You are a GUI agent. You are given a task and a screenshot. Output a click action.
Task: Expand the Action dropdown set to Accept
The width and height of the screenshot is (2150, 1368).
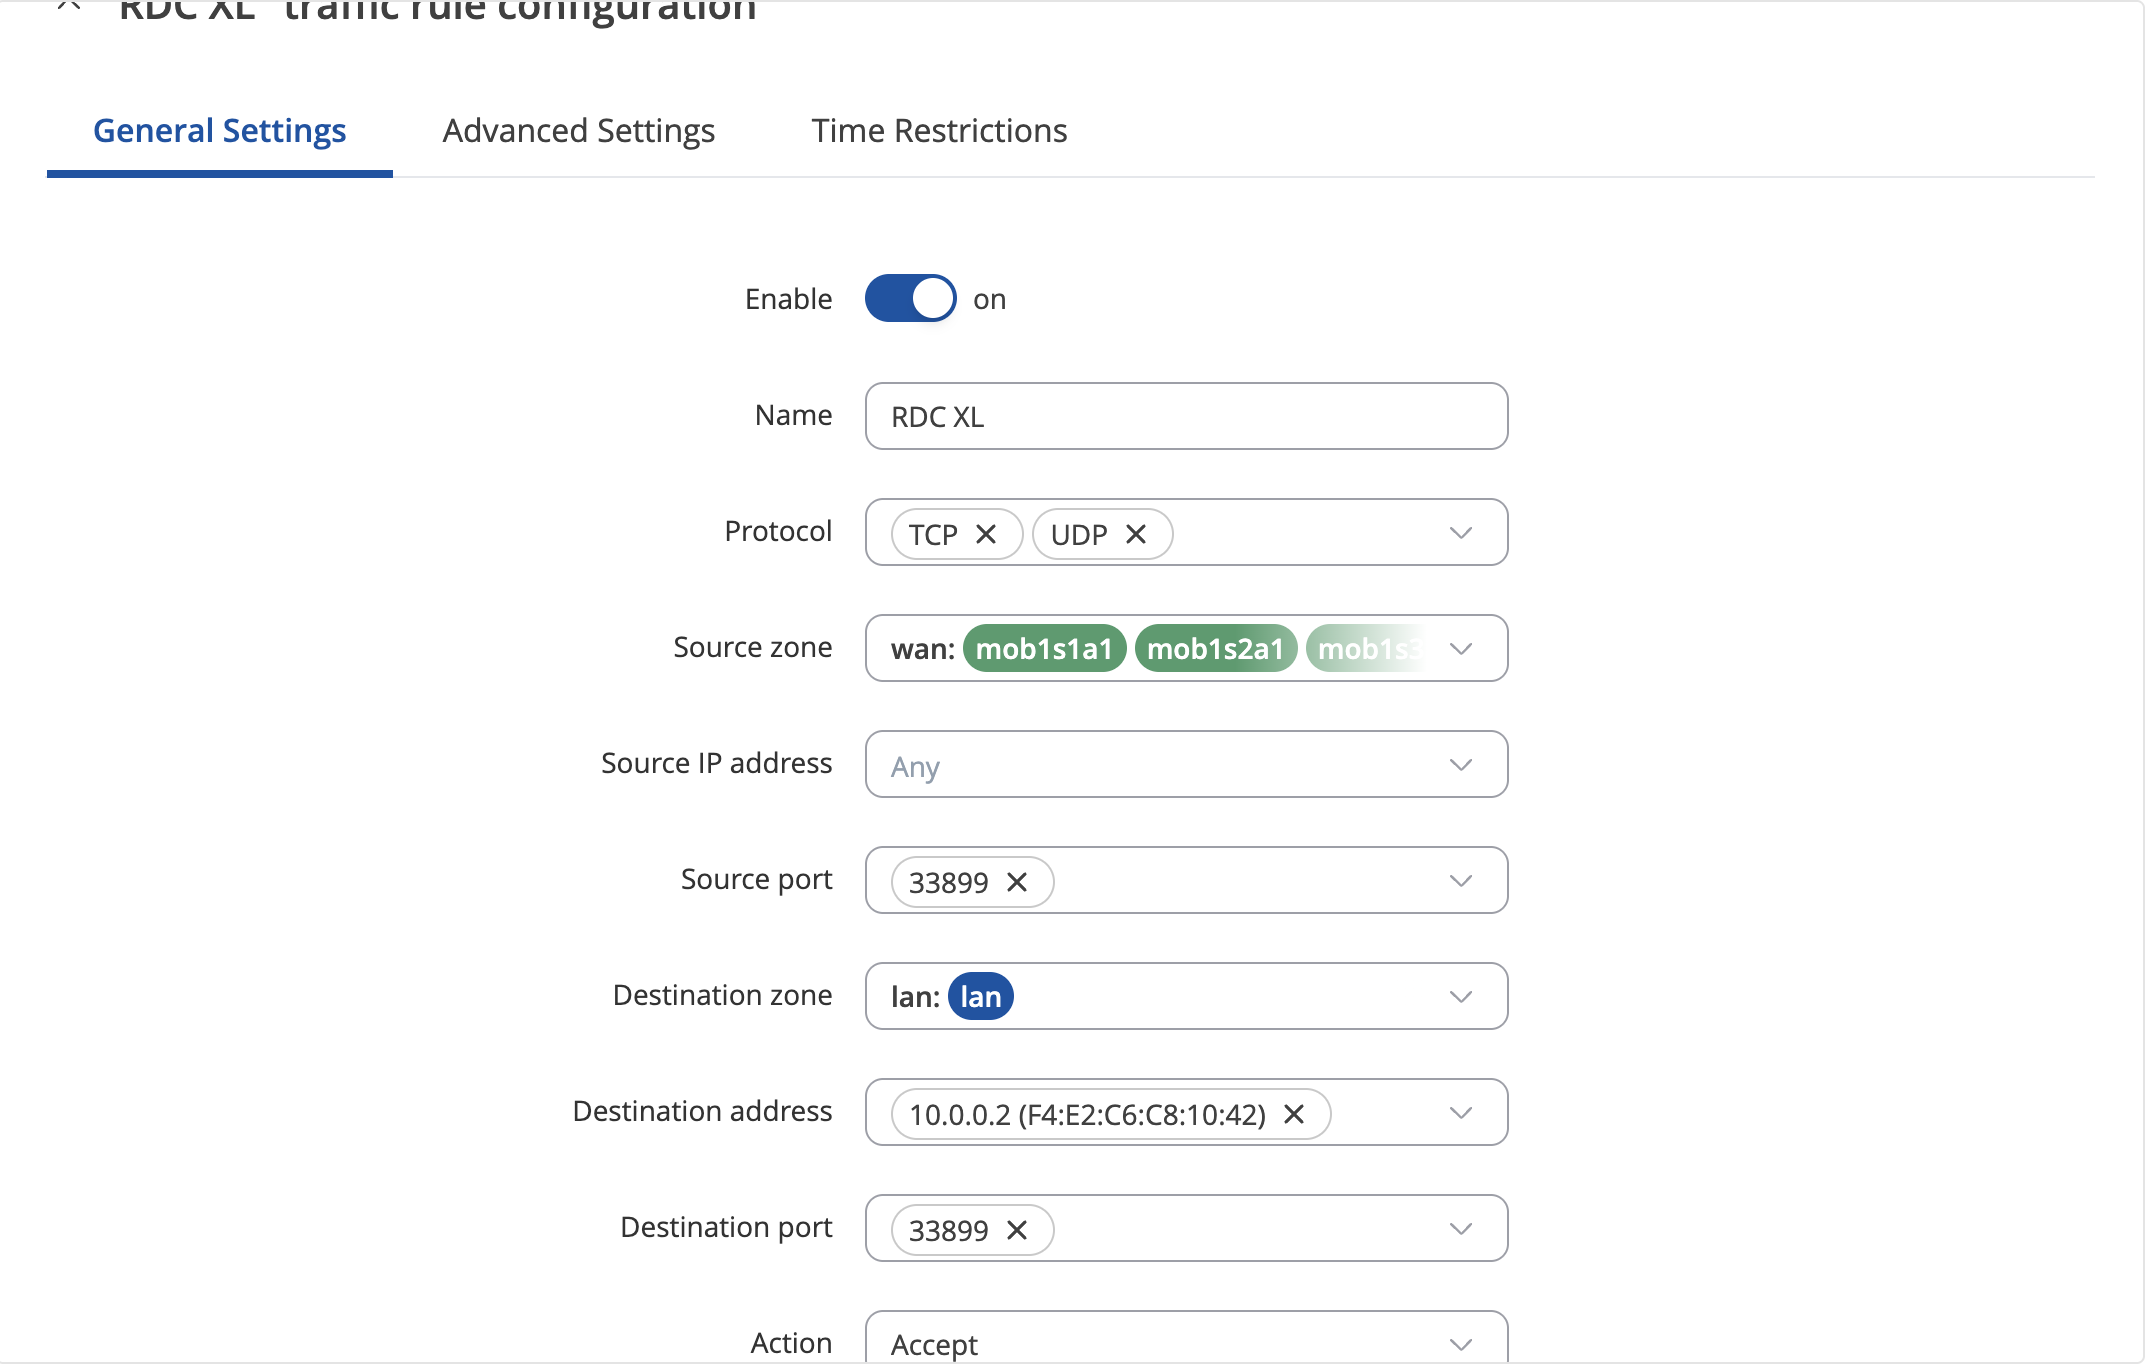tap(1186, 1340)
